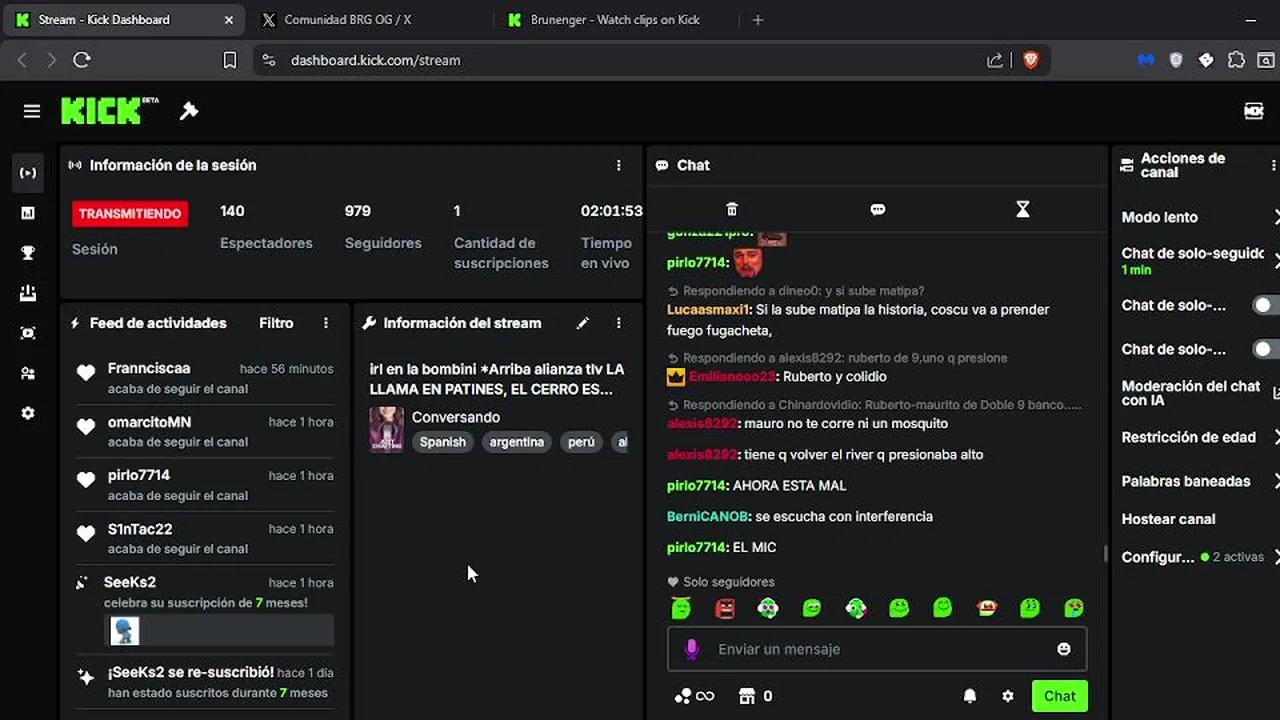Open Información del stream kebab menu
The width and height of the screenshot is (1280, 720).
tap(618, 323)
